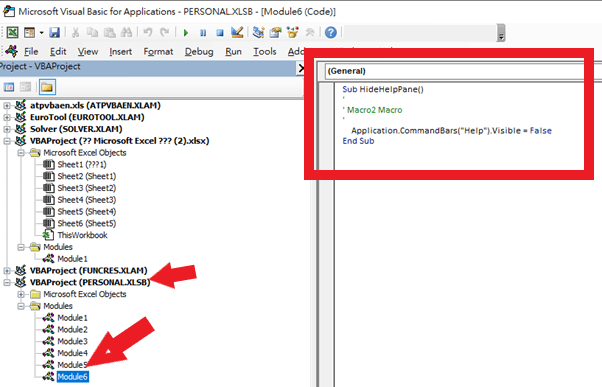This screenshot has width=602, height=387.
Task: Open Object Browser toolbar icon
Action: (293, 32)
